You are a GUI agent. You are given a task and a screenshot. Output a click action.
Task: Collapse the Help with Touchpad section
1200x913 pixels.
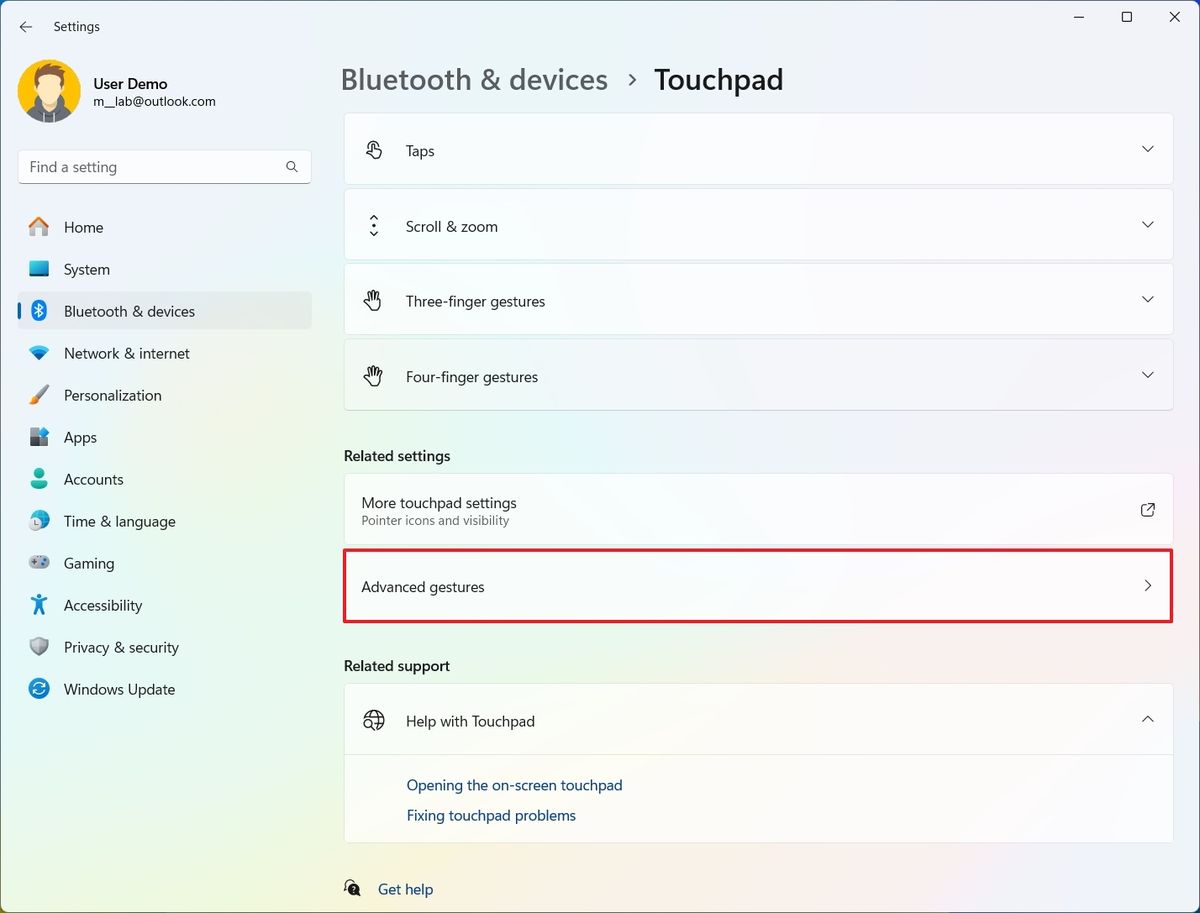tap(1147, 719)
